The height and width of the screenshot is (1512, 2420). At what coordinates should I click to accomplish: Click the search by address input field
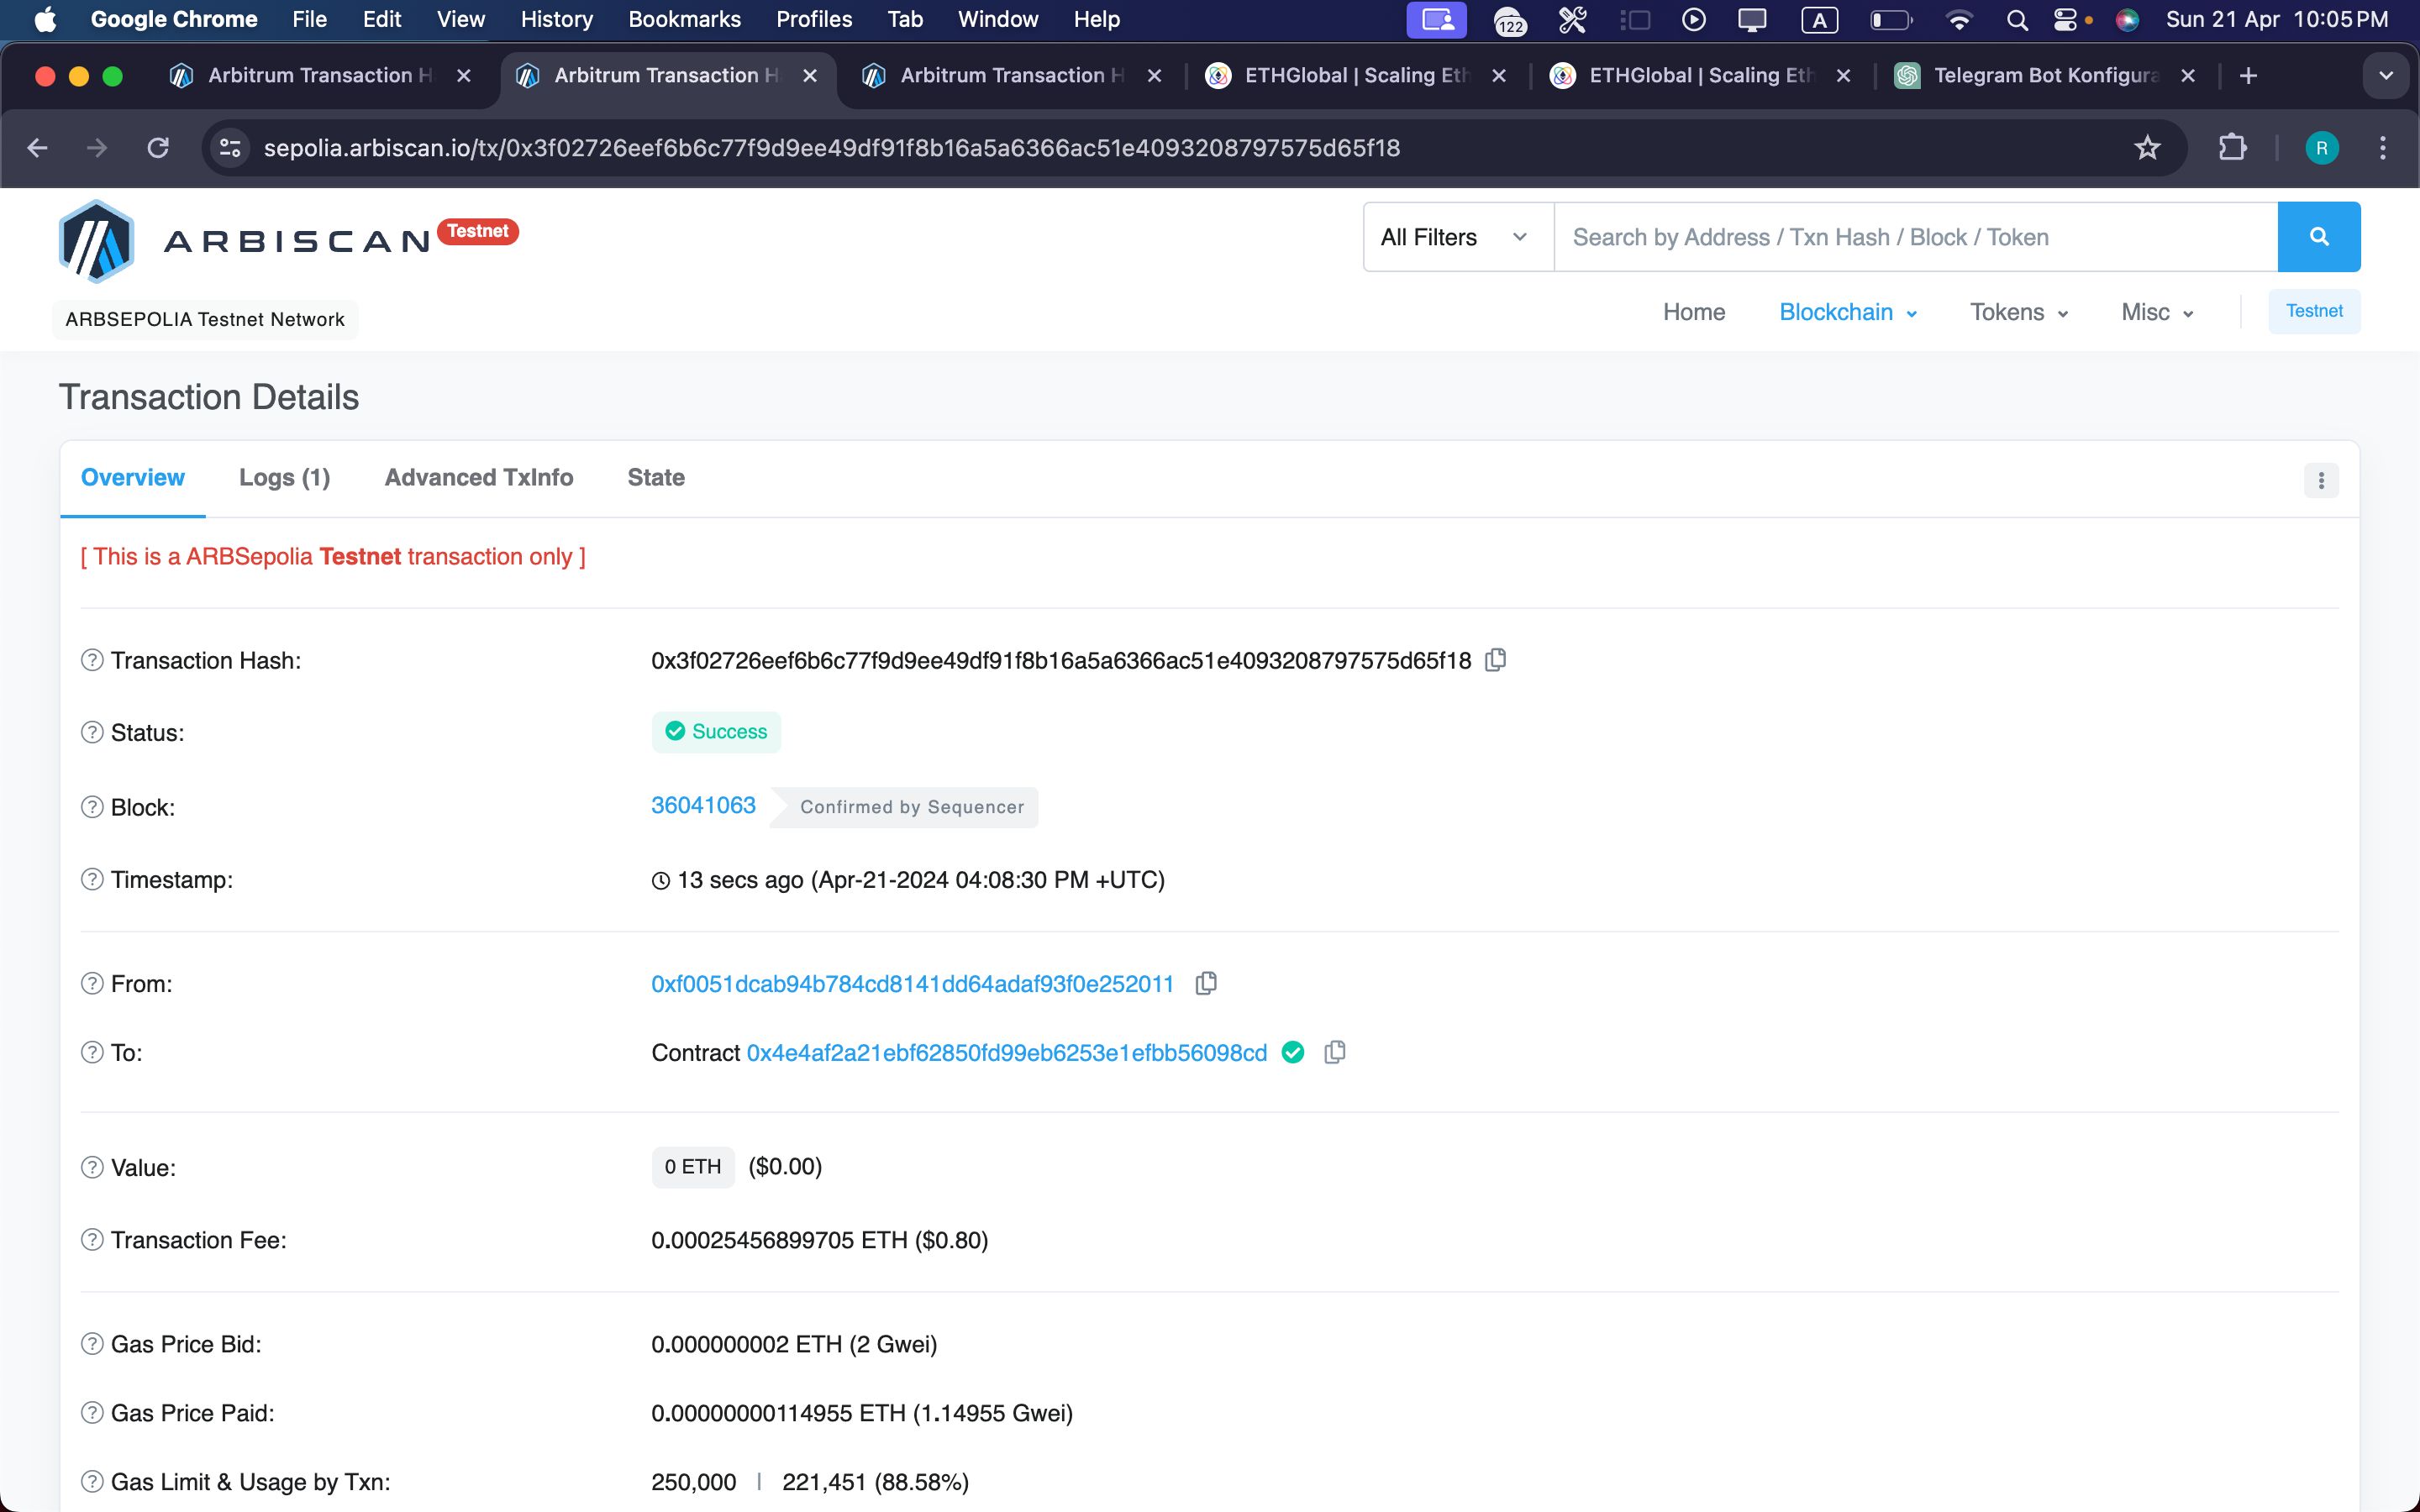(1915, 237)
